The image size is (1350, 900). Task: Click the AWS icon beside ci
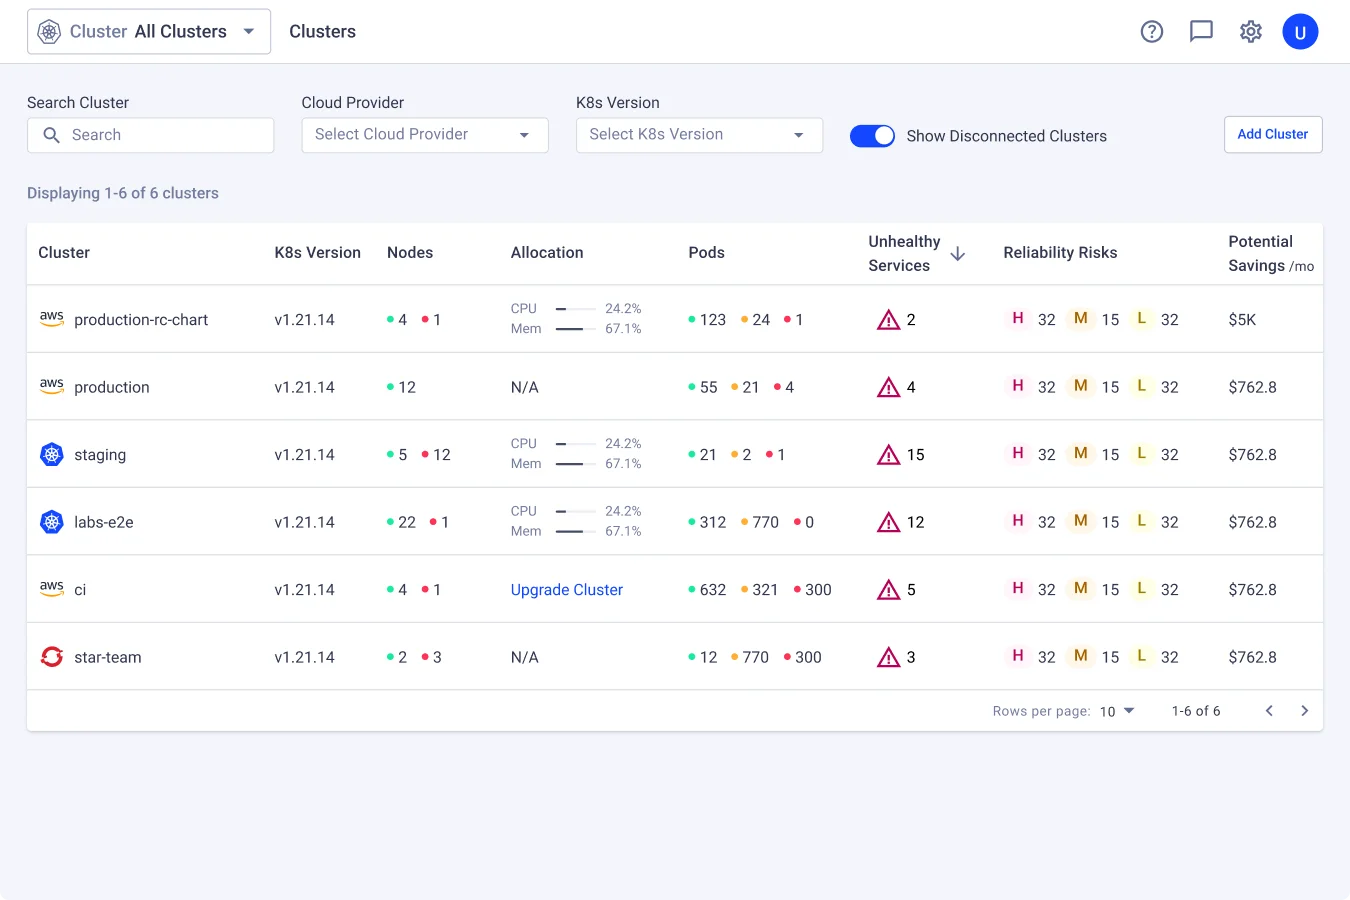tap(52, 589)
